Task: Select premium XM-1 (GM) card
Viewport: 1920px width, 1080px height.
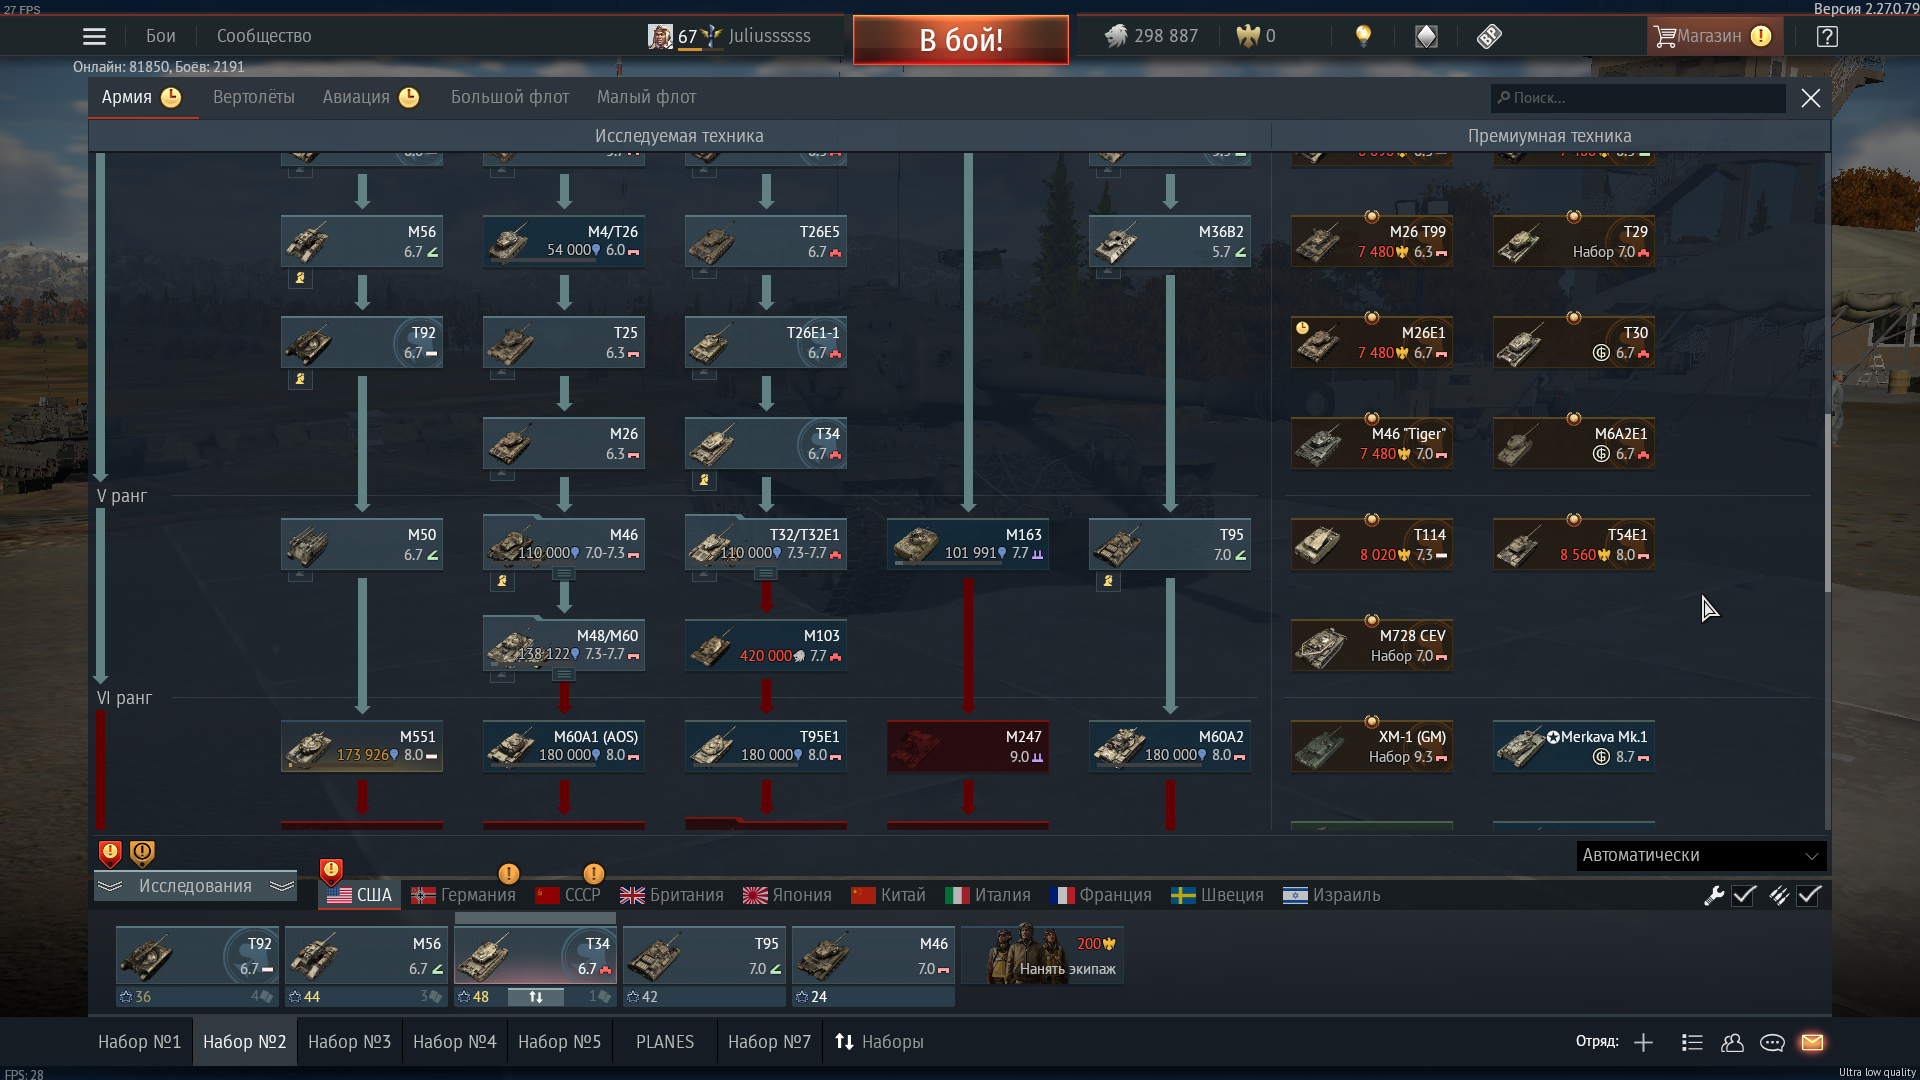Action: pyautogui.click(x=1372, y=747)
